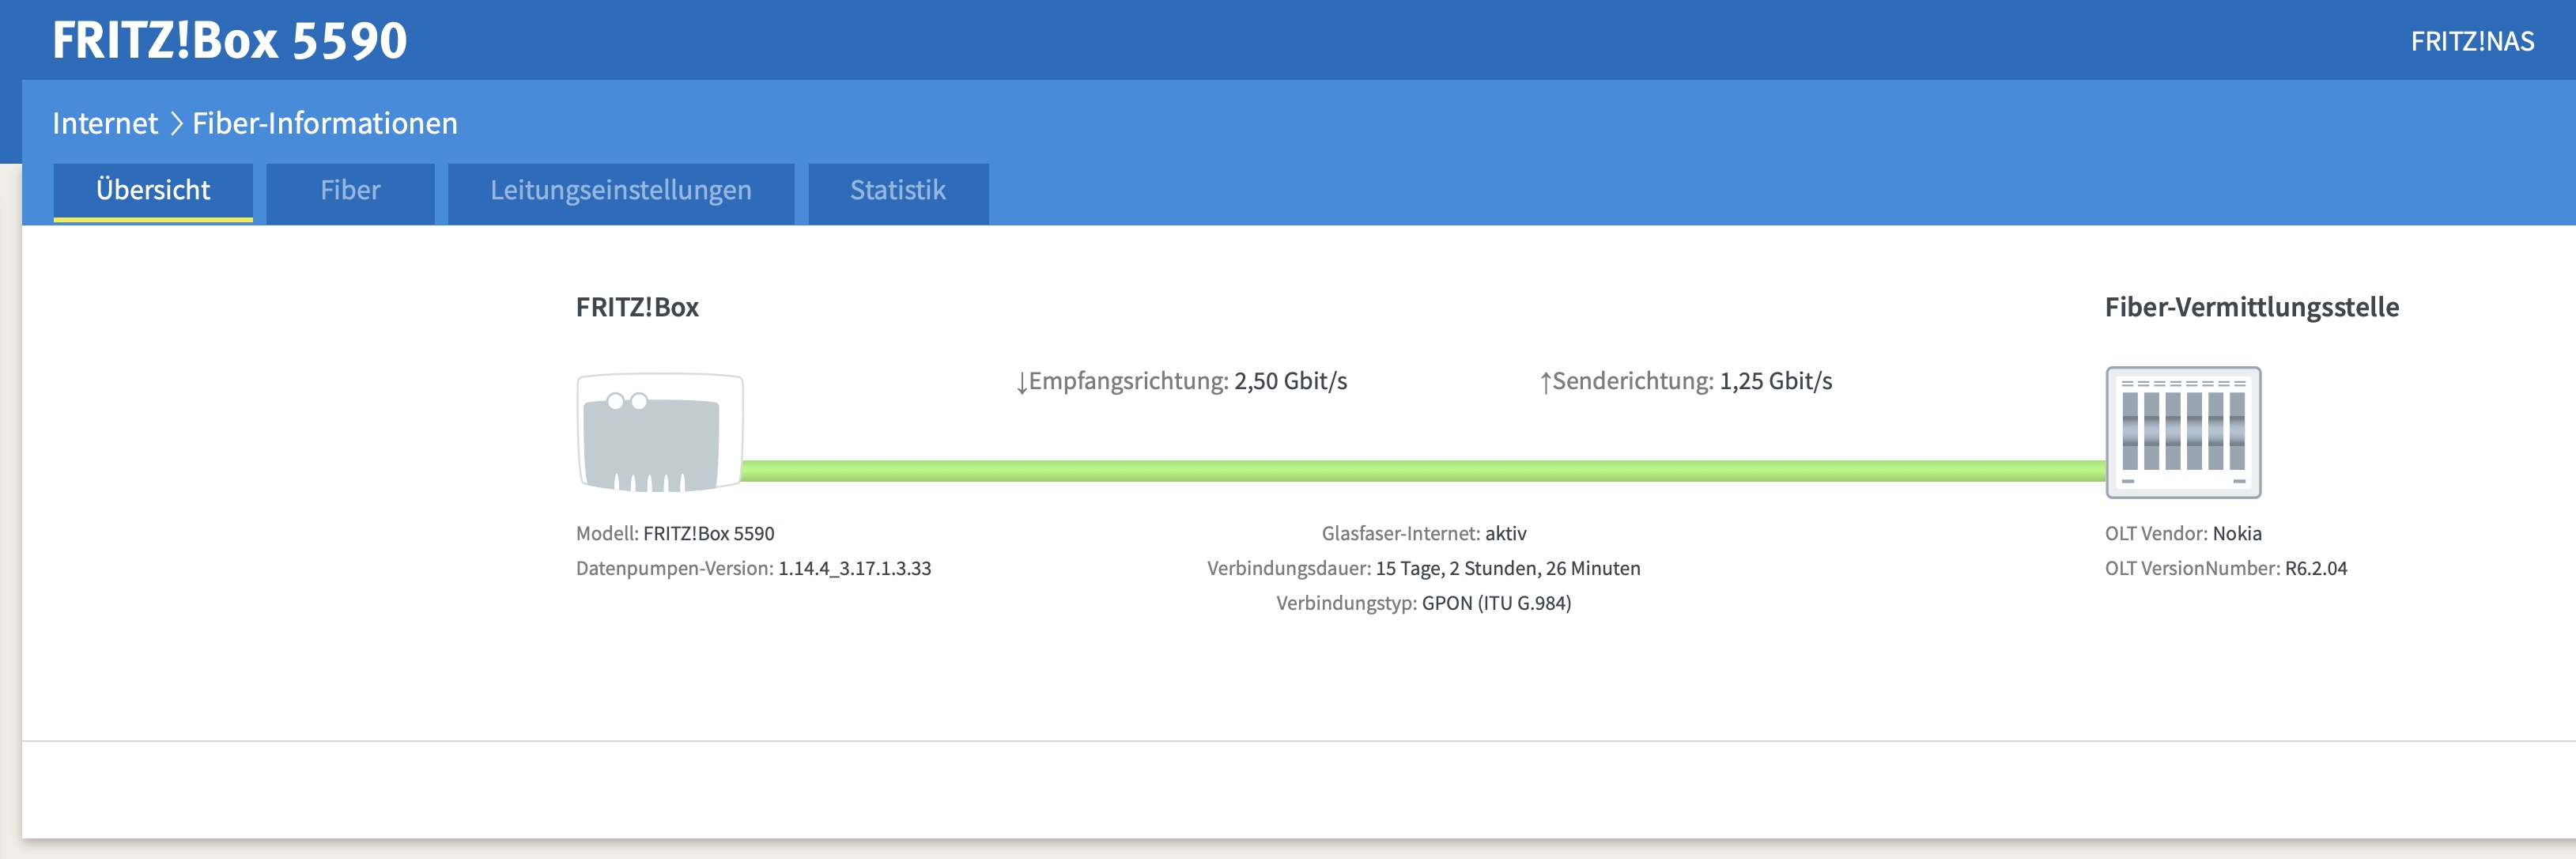This screenshot has height=859, width=2576.
Task: Click the FRITZ!Box router device icon
Action: tap(660, 433)
